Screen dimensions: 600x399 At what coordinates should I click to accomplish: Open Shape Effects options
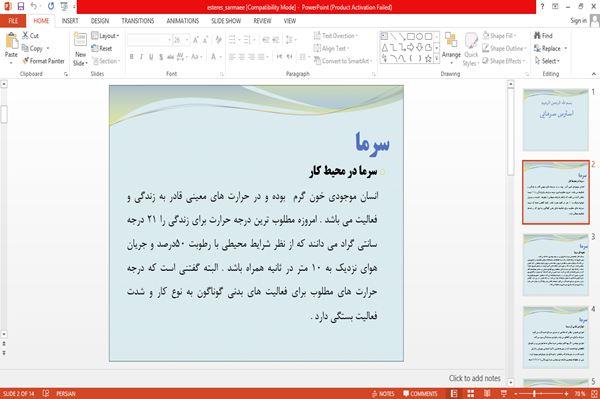tap(505, 61)
